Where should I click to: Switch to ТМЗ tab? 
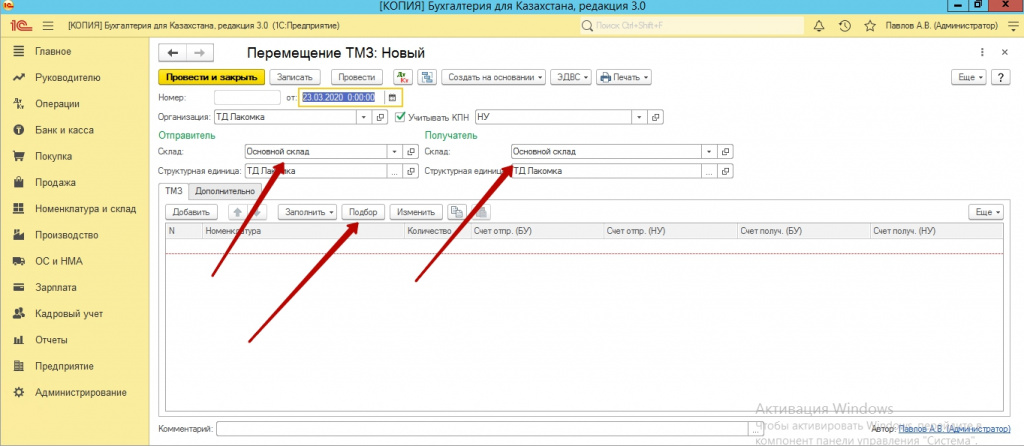coord(174,191)
